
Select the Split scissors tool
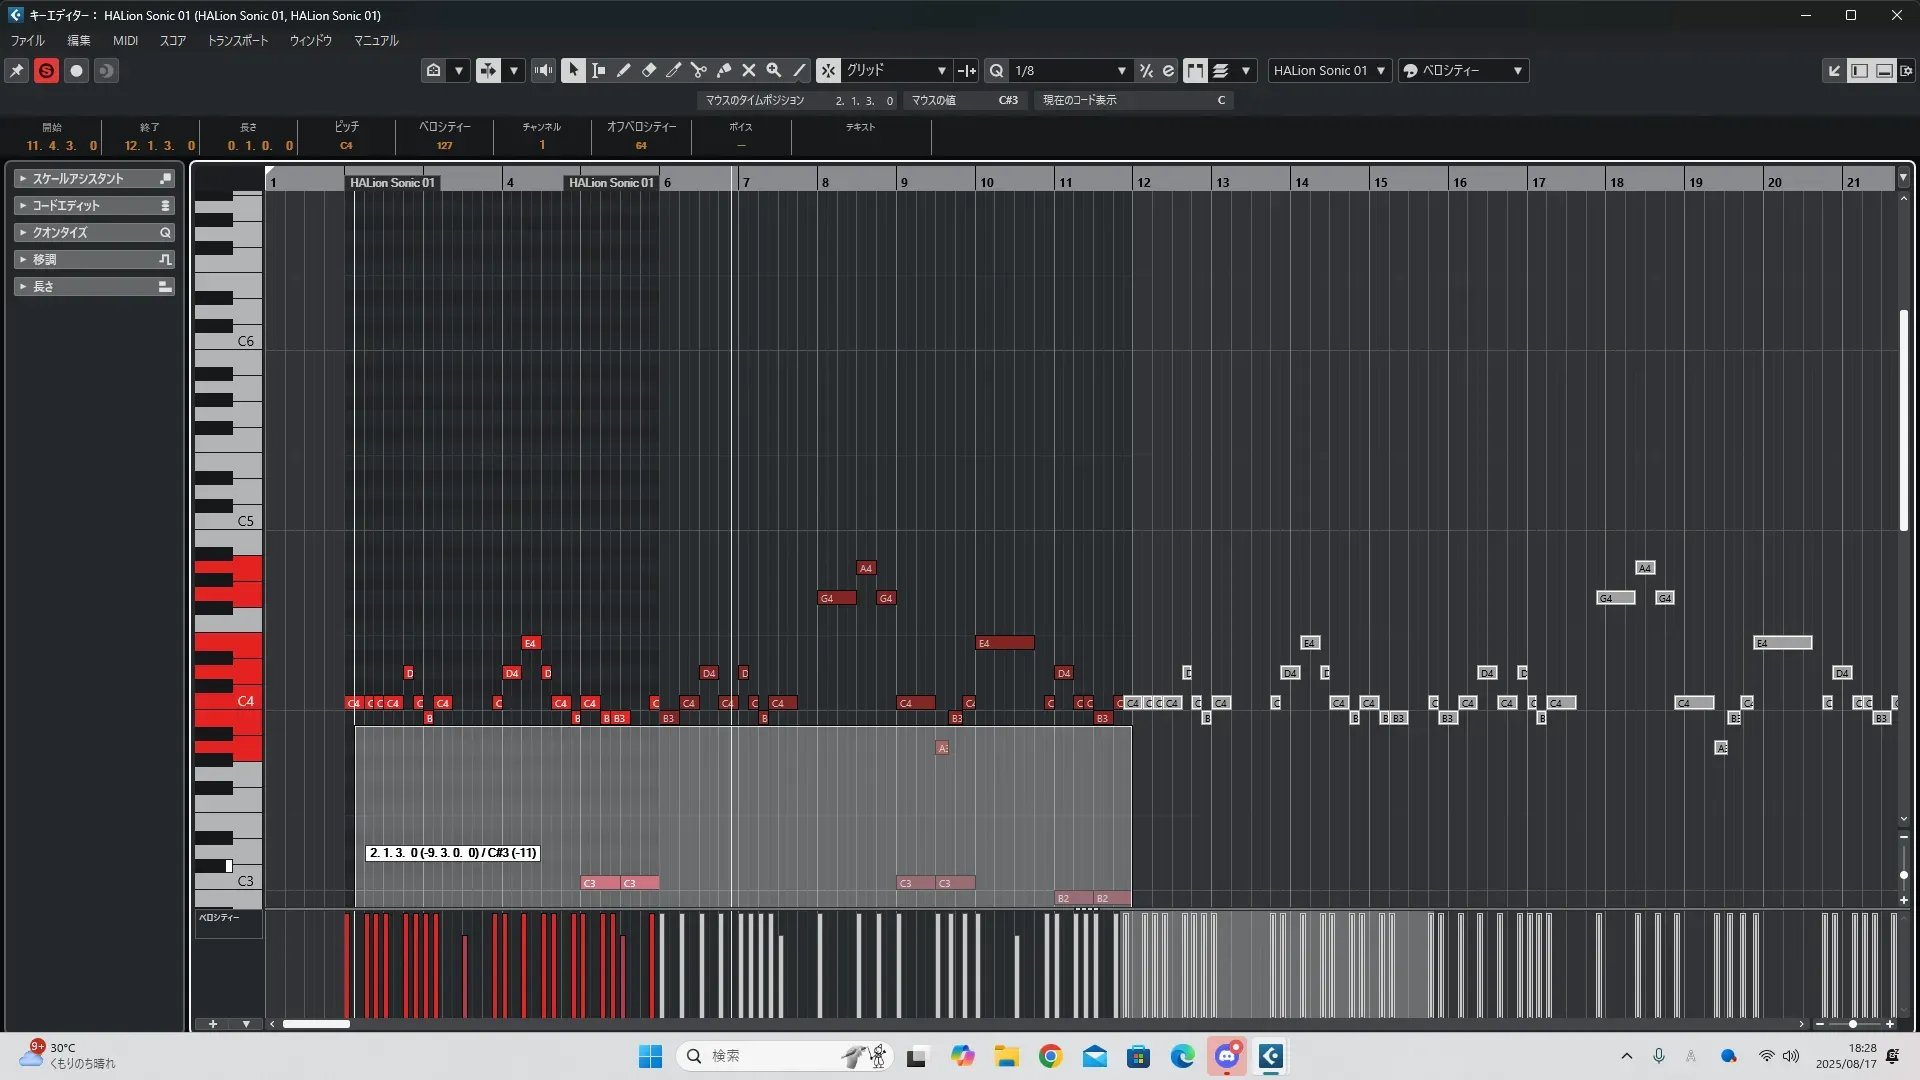pyautogui.click(x=698, y=70)
